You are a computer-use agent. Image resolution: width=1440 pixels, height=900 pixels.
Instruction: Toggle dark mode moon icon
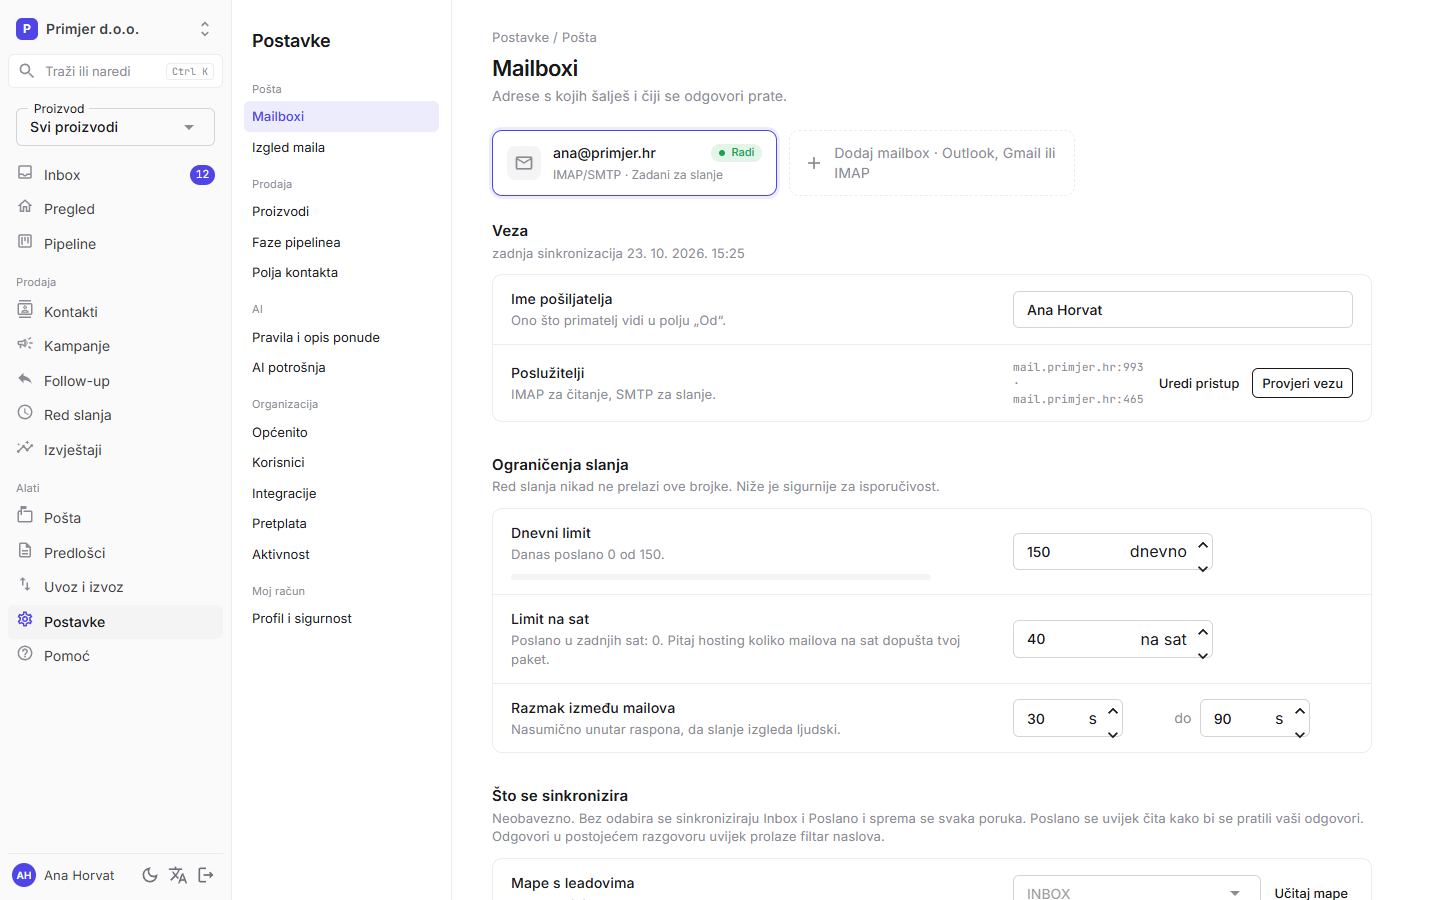click(x=150, y=875)
